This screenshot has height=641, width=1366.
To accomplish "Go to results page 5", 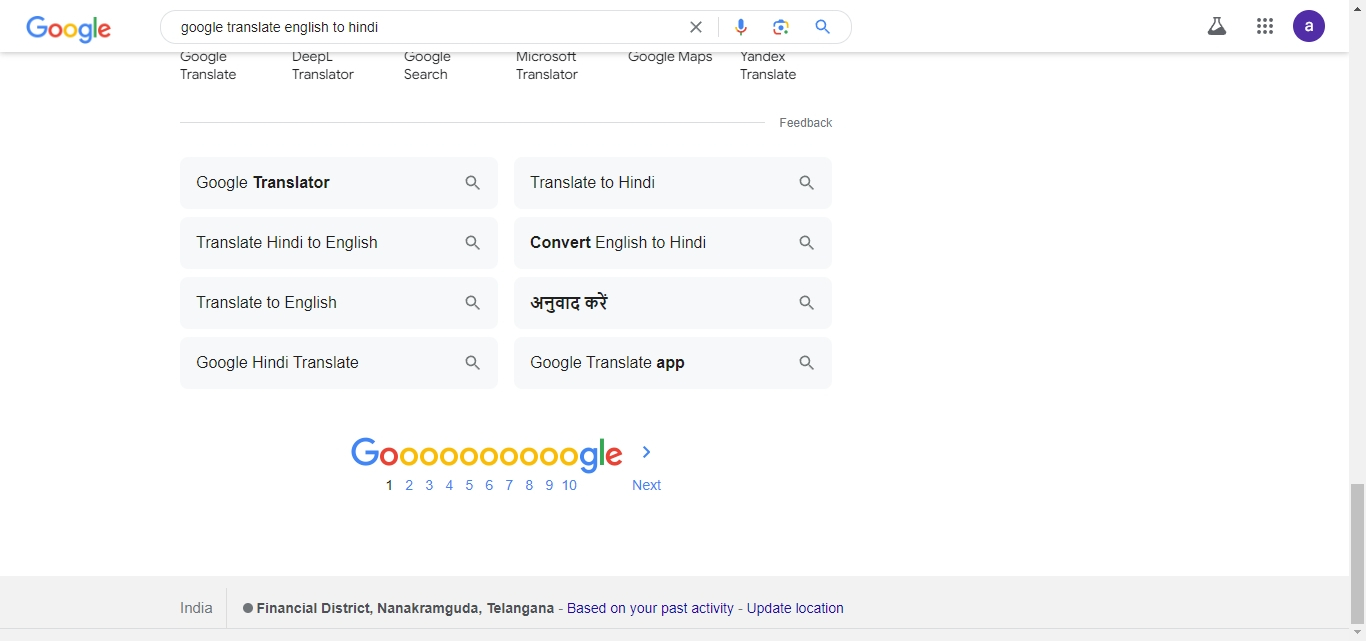I will tap(469, 485).
